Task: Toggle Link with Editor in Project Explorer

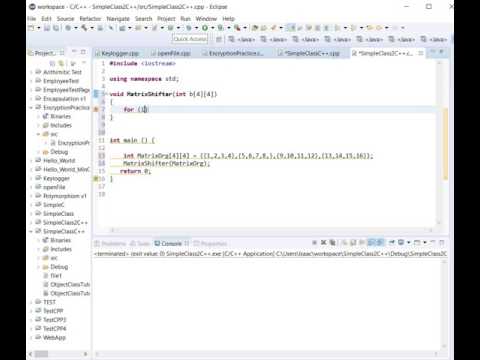Action: pyautogui.click(x=61, y=63)
